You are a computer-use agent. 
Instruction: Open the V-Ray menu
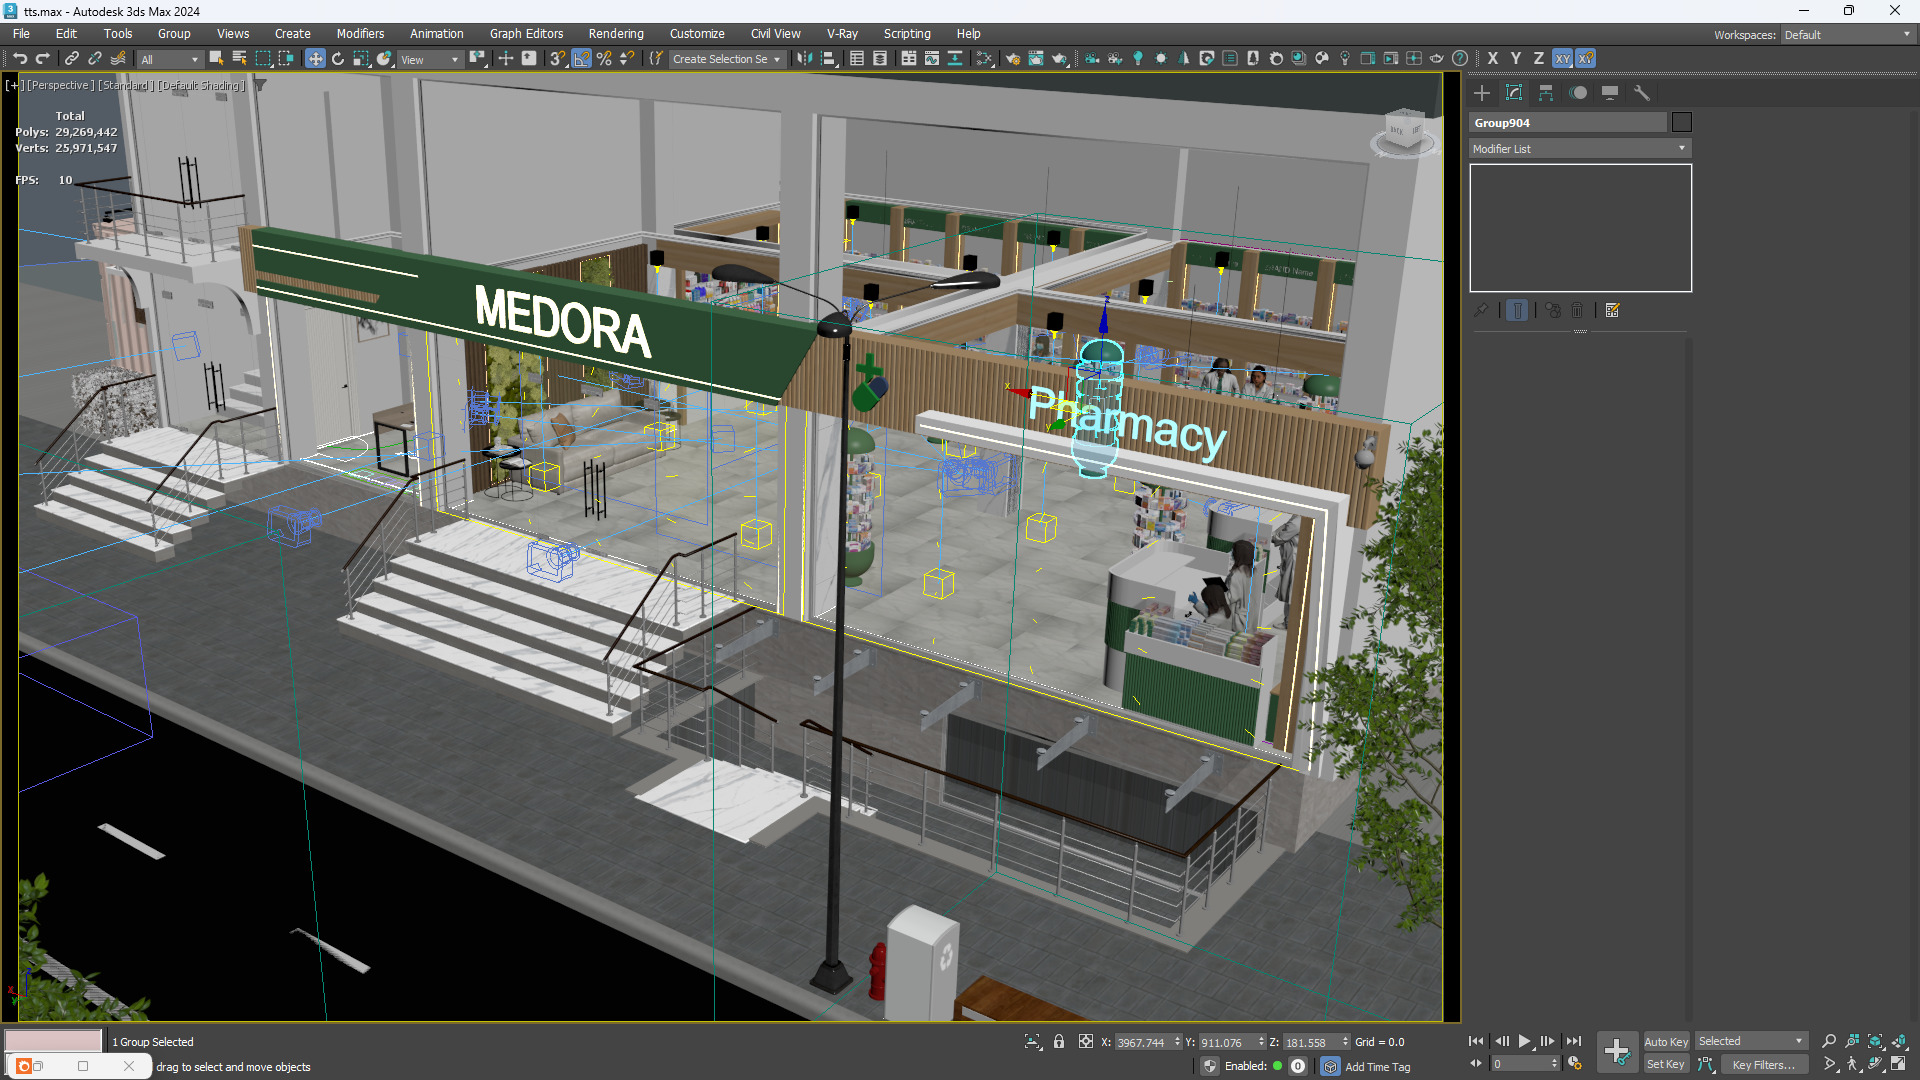[842, 34]
